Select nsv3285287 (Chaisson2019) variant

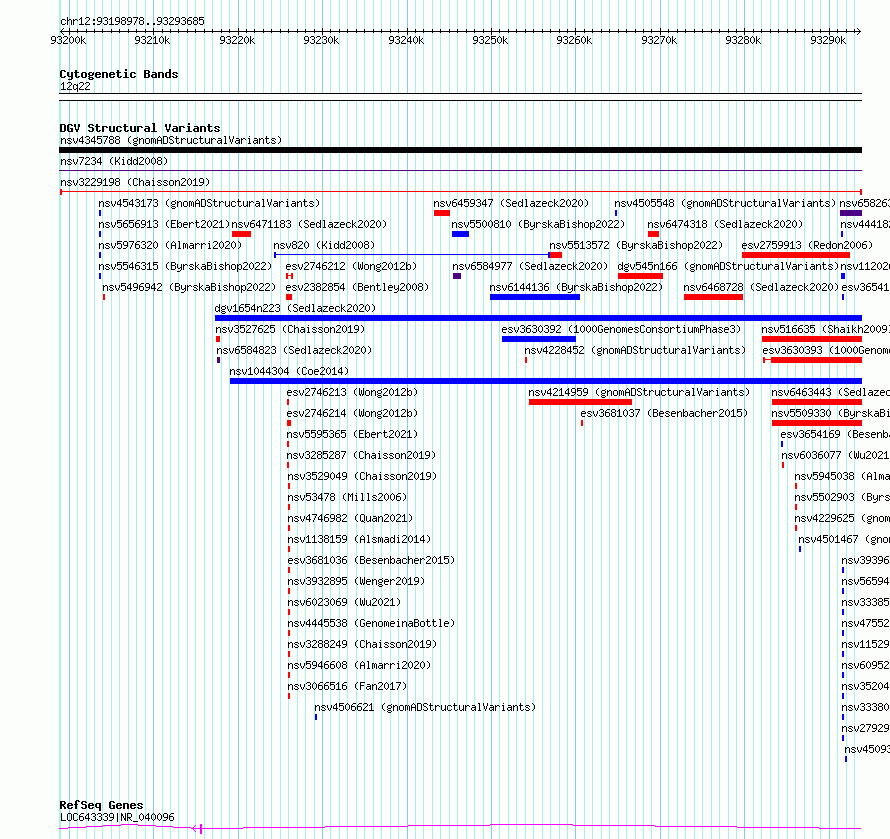point(361,455)
